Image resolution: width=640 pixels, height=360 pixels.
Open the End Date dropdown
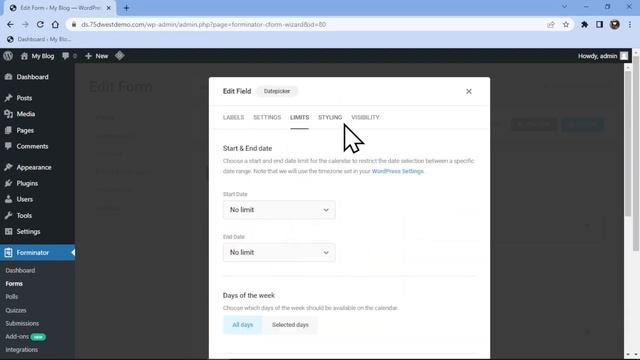point(279,252)
